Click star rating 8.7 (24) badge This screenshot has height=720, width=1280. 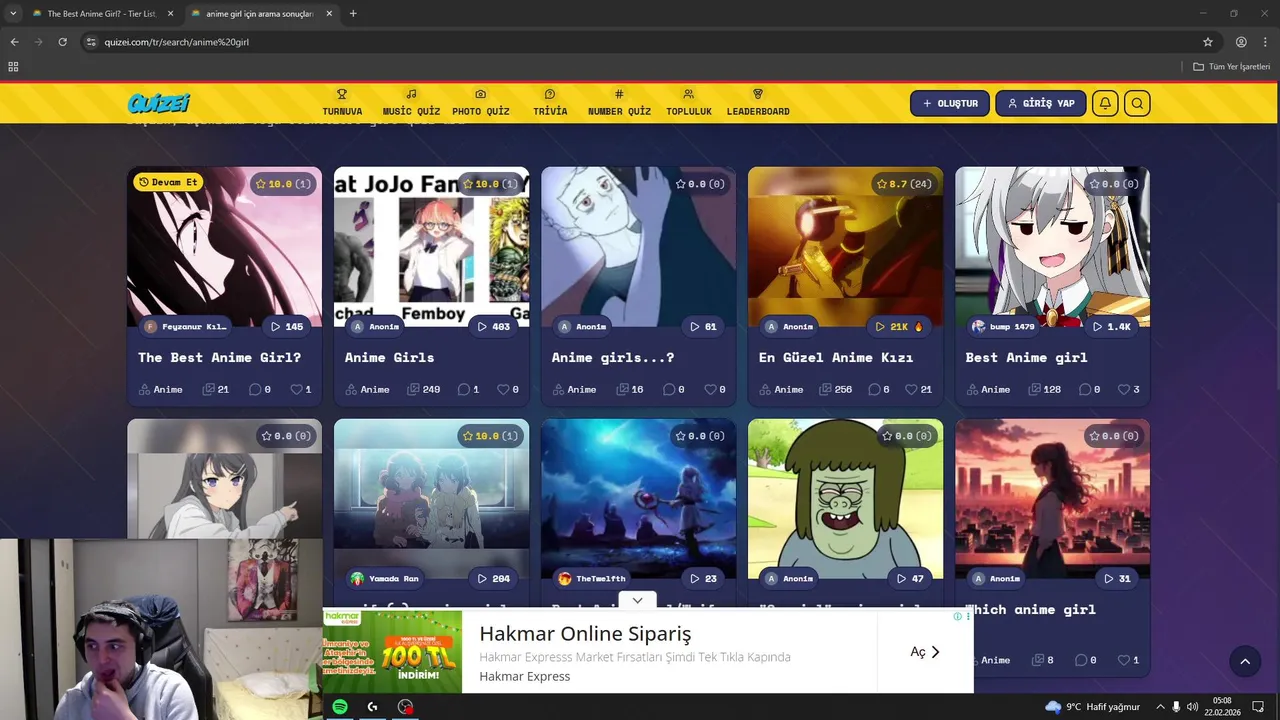point(904,184)
